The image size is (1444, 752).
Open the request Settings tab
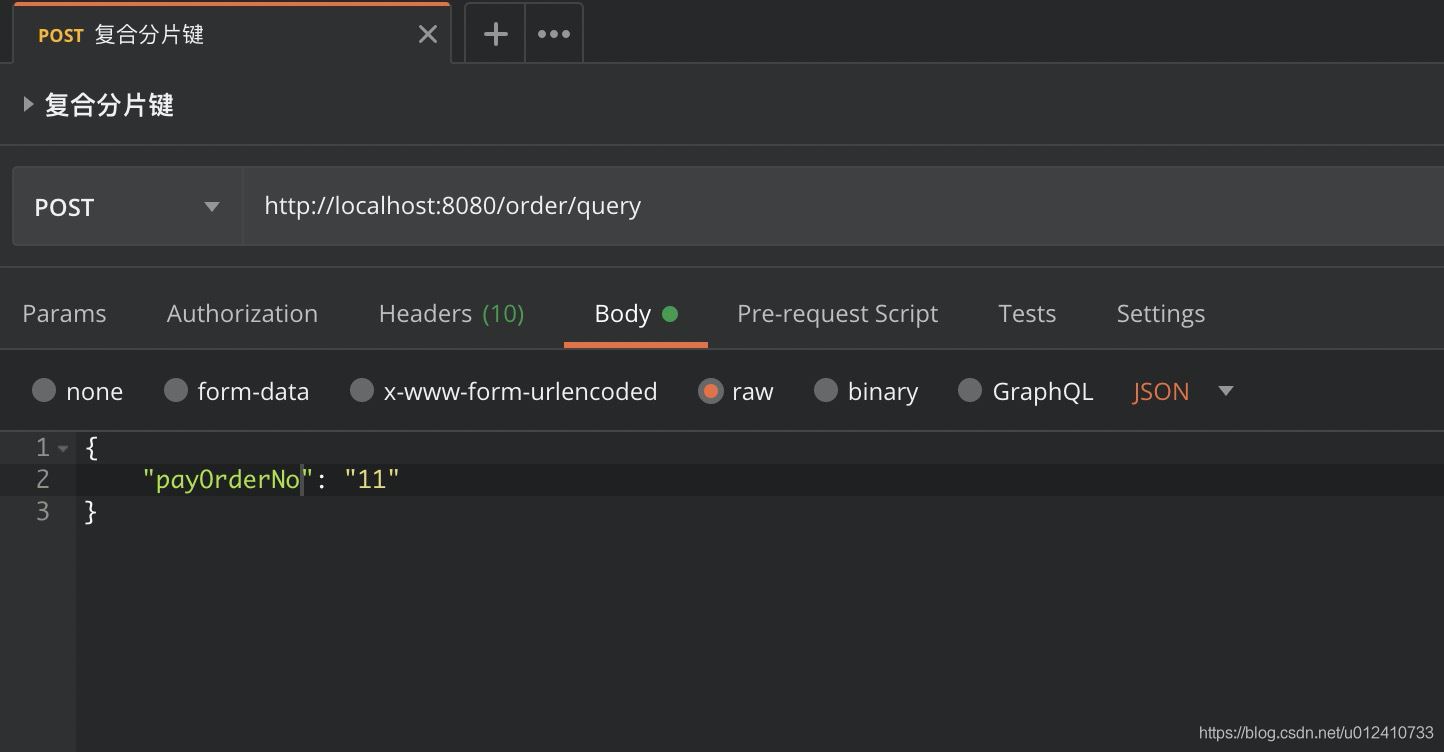1160,314
